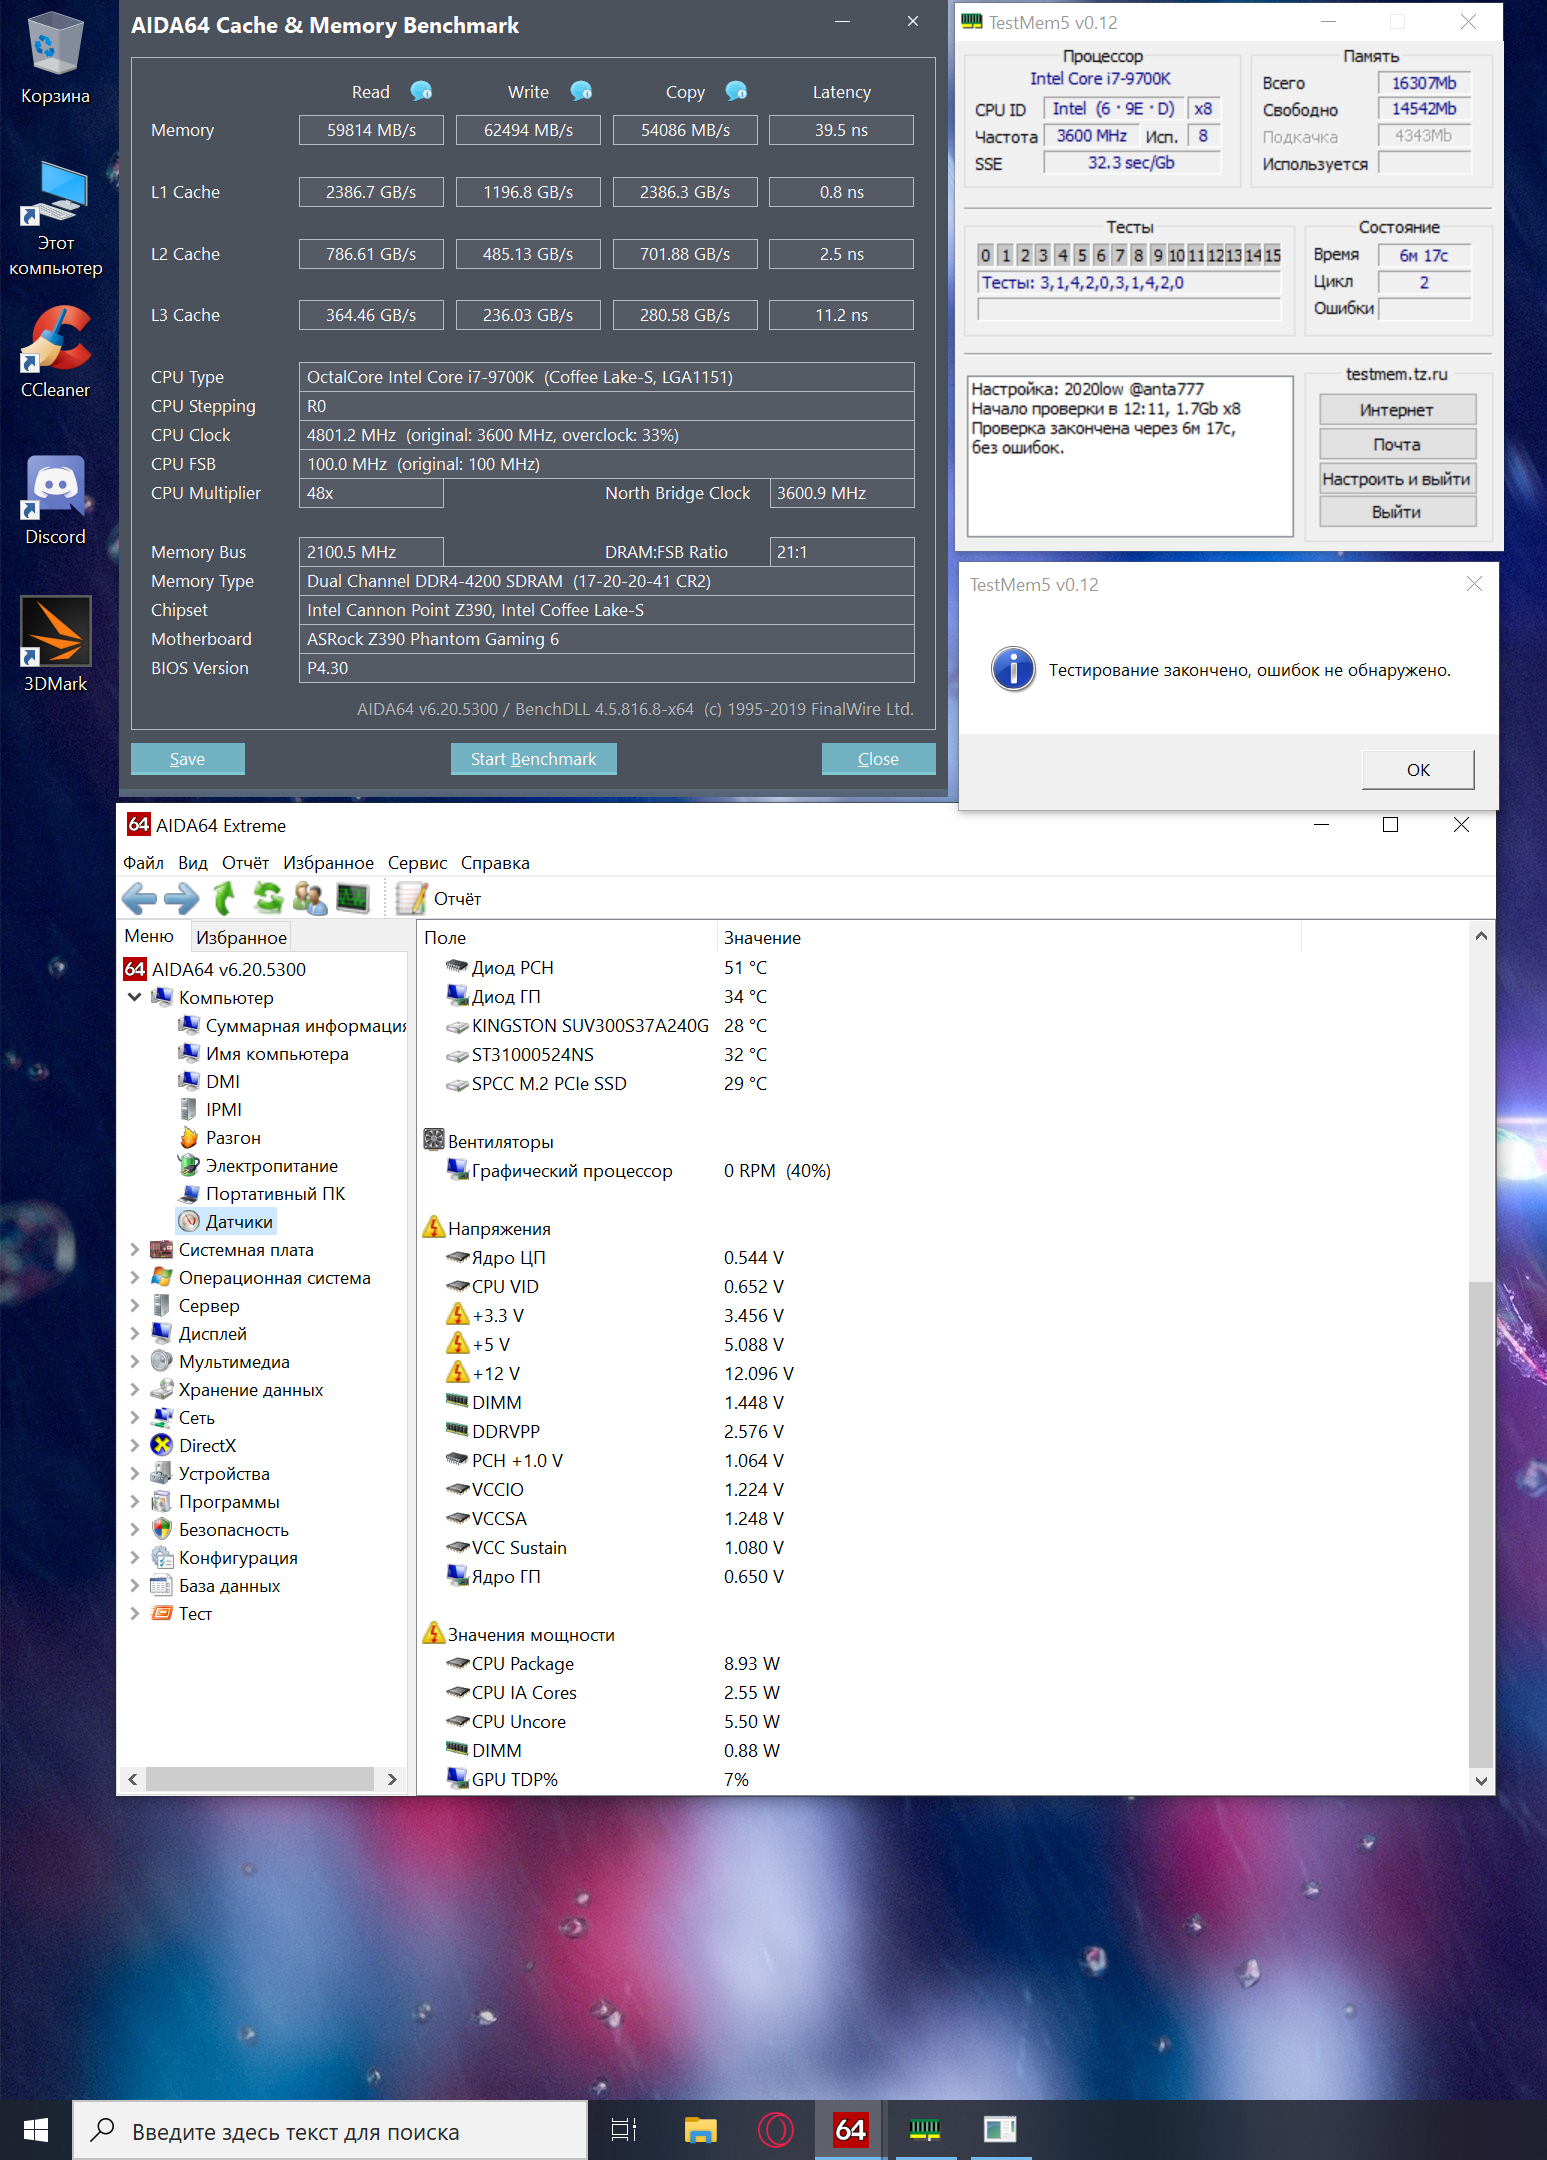Click the last taskbar app icon after TestMem5
Screen dimensions: 1547x2160
pos(1000,2131)
